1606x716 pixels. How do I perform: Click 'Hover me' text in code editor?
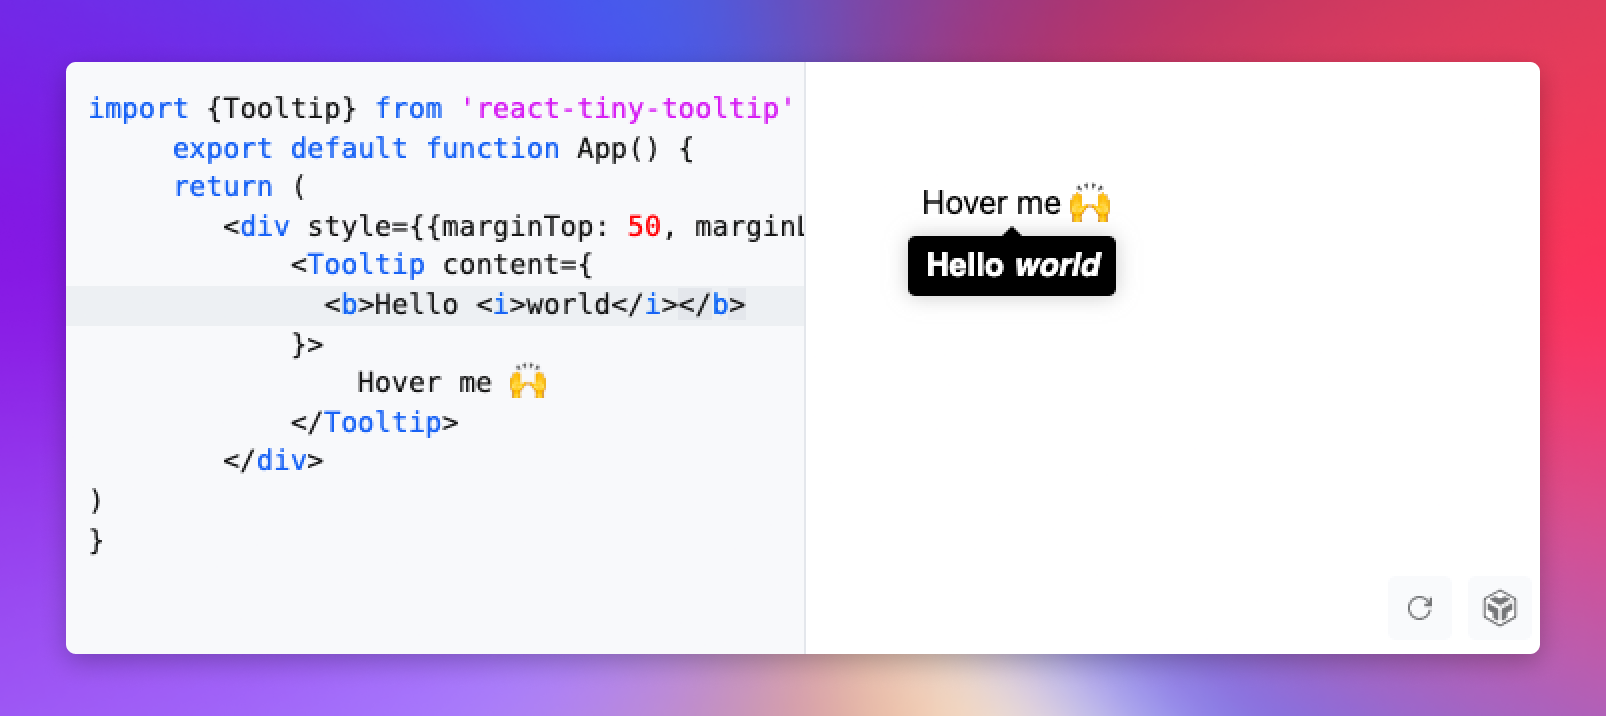(452, 383)
